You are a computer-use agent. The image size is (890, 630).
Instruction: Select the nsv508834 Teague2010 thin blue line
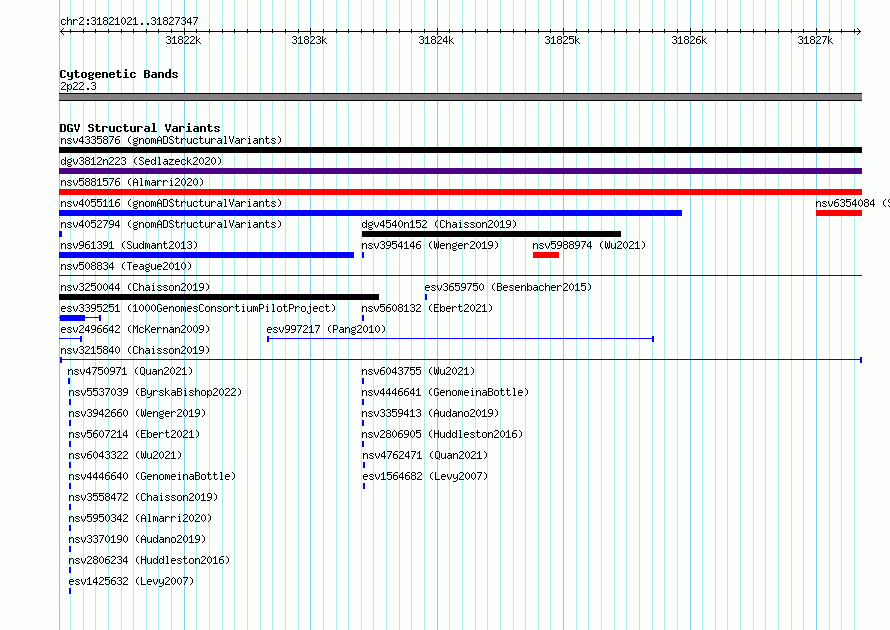(x=460, y=276)
